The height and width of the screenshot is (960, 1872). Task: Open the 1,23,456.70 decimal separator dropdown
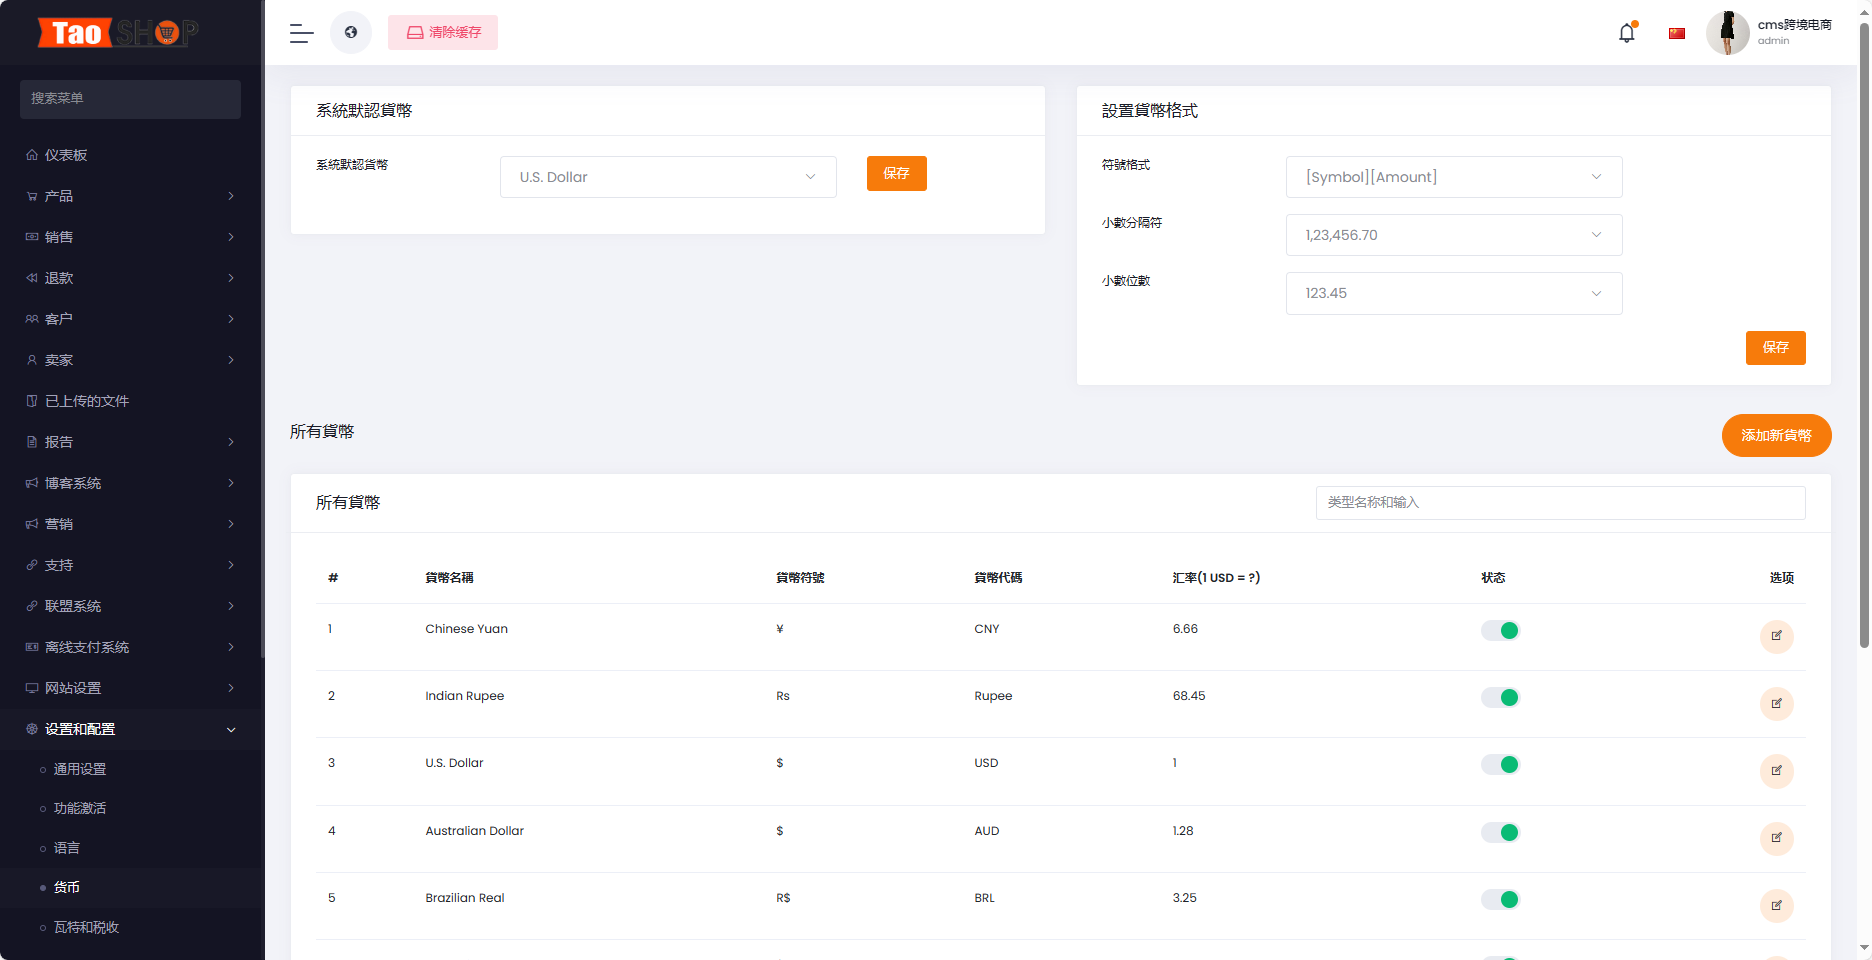pyautogui.click(x=1454, y=235)
